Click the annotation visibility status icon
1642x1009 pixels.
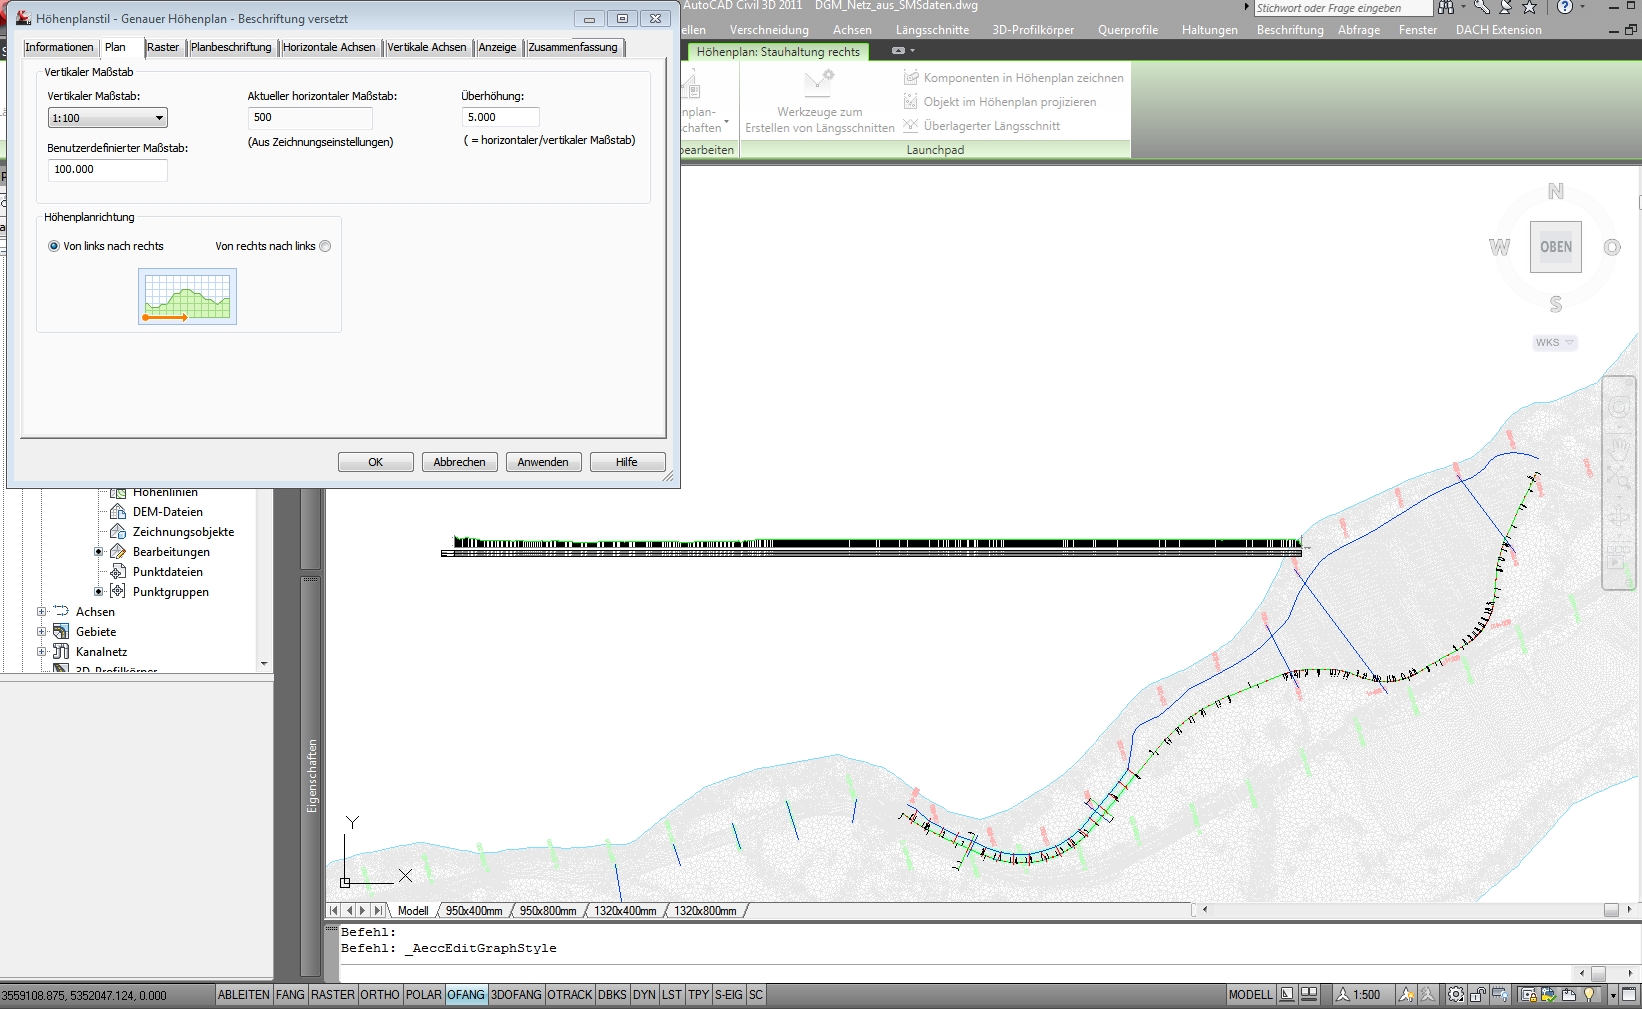pos(1406,994)
